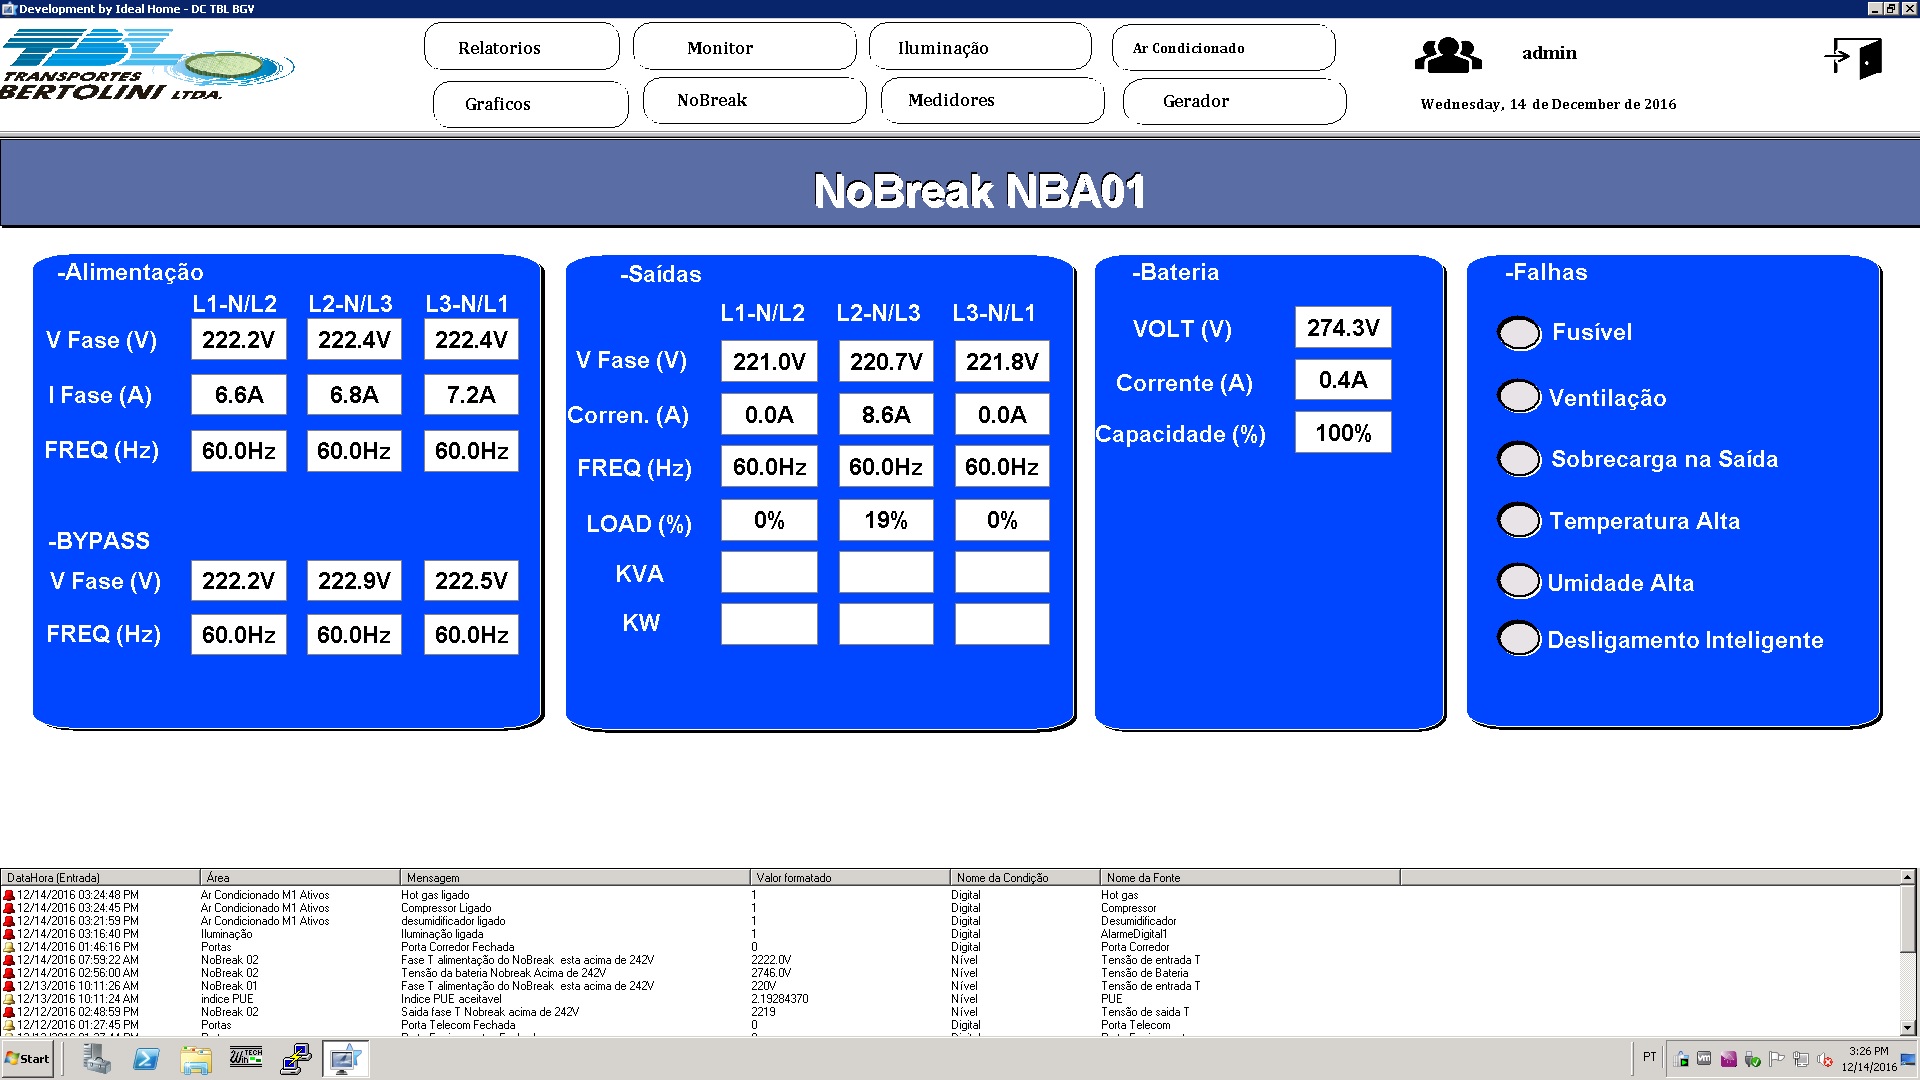Open the WinTECH application in taskbar
The height and width of the screenshot is (1080, 1920).
coord(246,1056)
